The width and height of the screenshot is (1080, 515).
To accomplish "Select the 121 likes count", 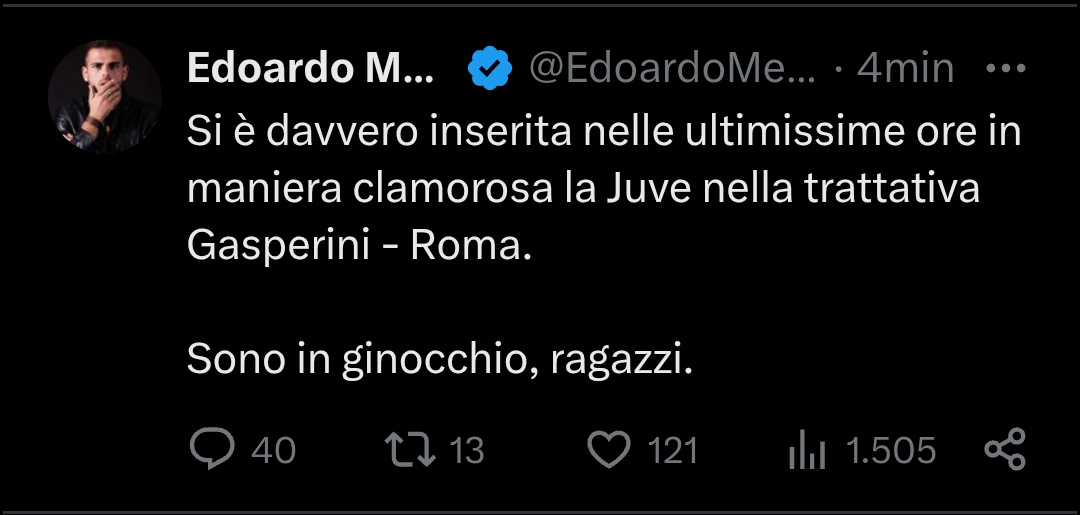I will point(673,450).
